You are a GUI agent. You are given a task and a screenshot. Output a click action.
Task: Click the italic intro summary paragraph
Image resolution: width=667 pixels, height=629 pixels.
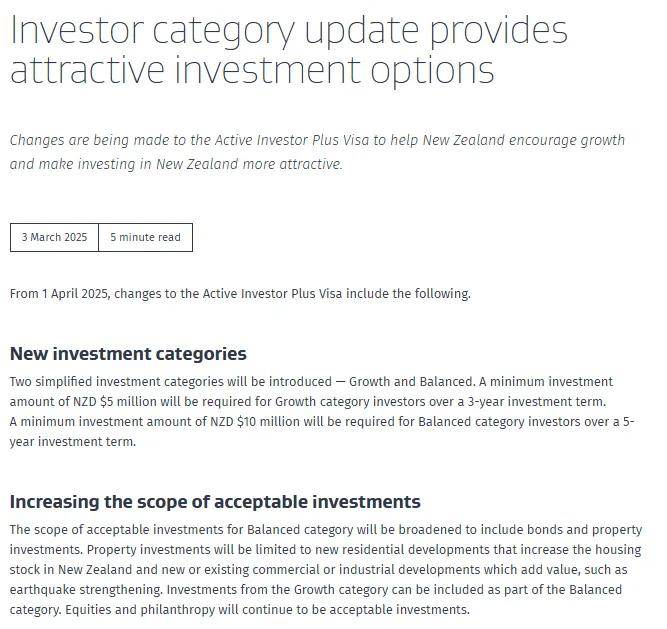(317, 152)
